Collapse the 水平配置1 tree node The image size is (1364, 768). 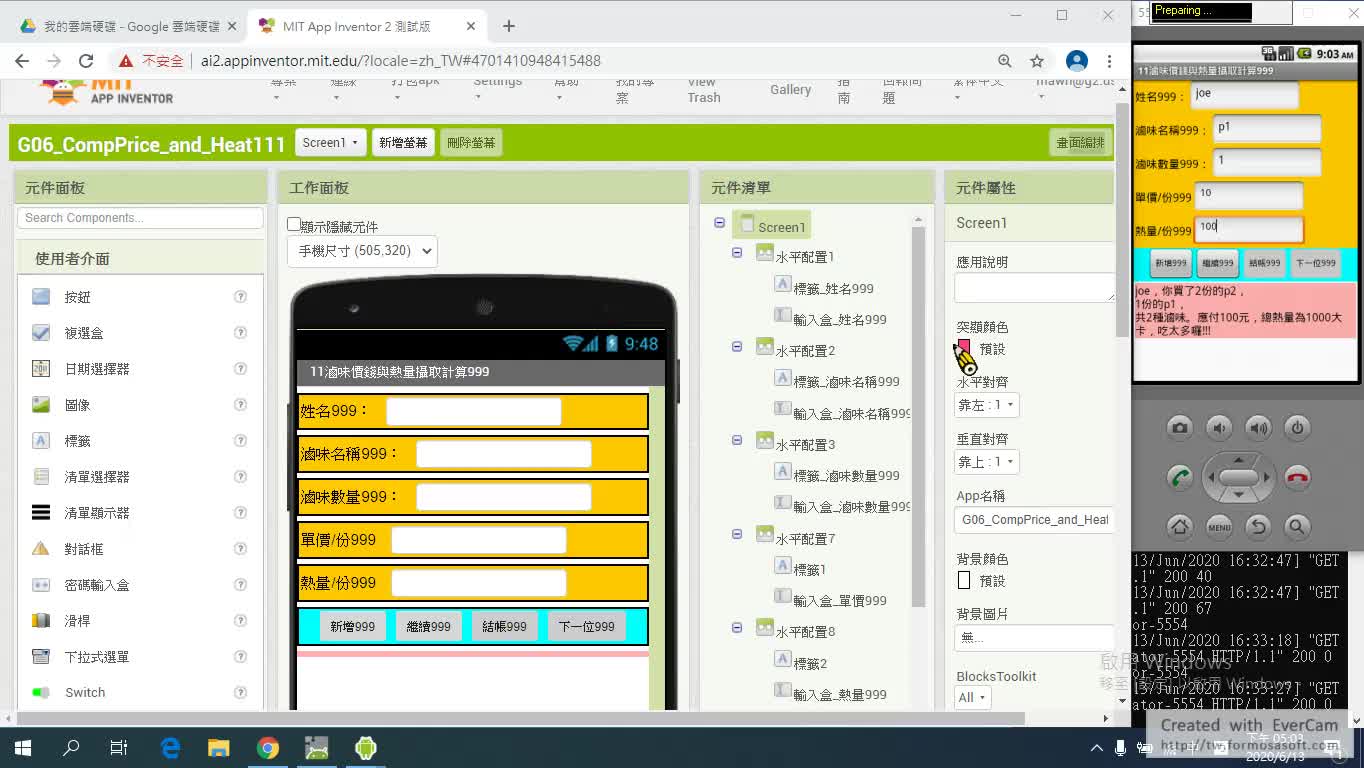click(737, 253)
